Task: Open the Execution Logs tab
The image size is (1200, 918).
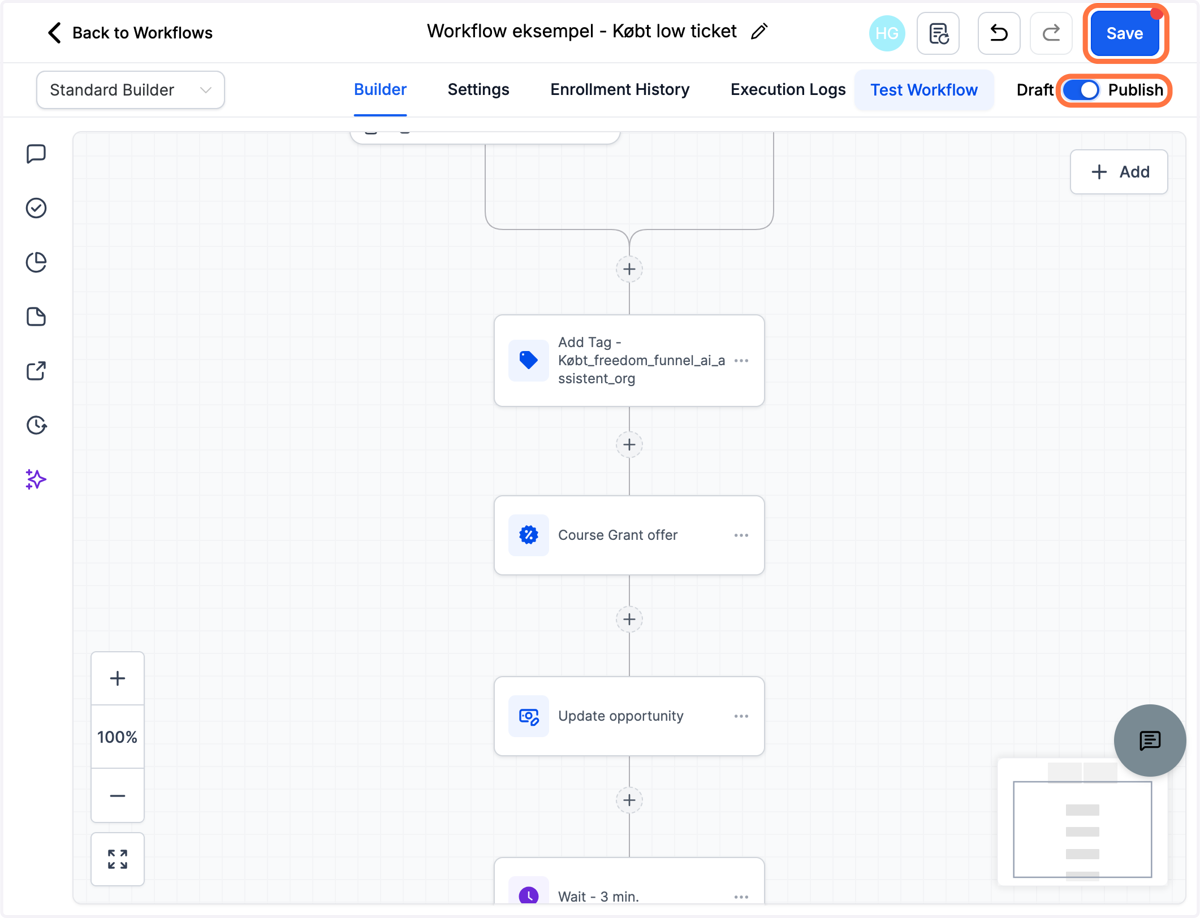Action: point(788,90)
